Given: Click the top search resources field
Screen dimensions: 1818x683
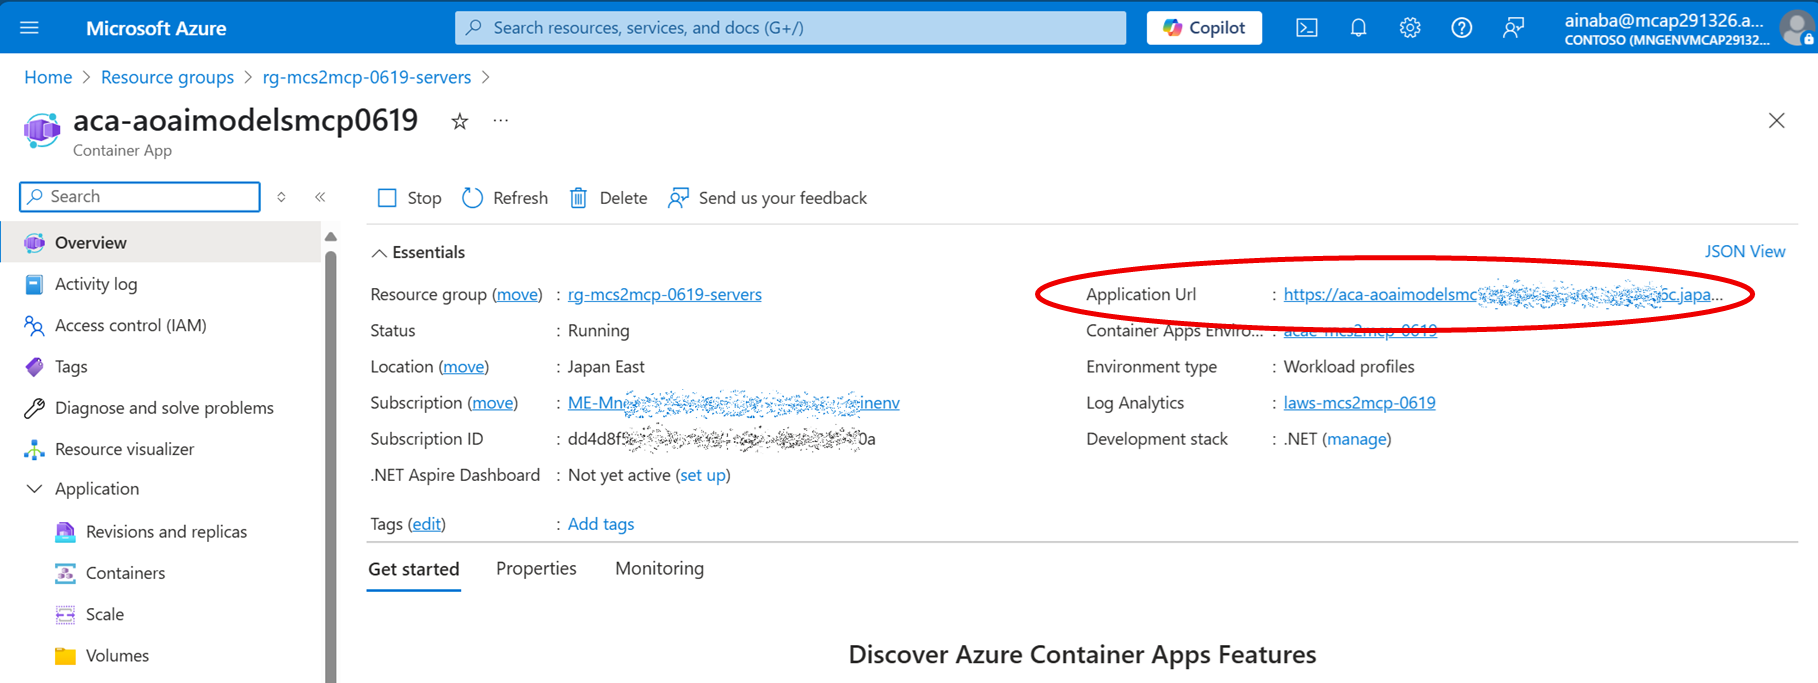Looking at the screenshot, I should click(790, 28).
